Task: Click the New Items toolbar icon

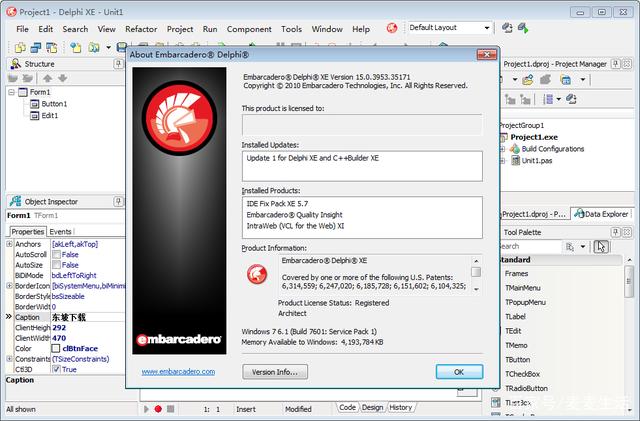Action: tap(20, 48)
